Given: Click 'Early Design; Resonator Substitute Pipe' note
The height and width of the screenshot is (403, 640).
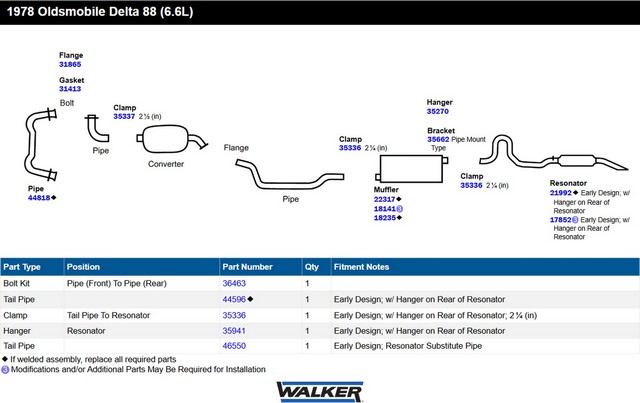Looking at the screenshot, I should 408,346.
